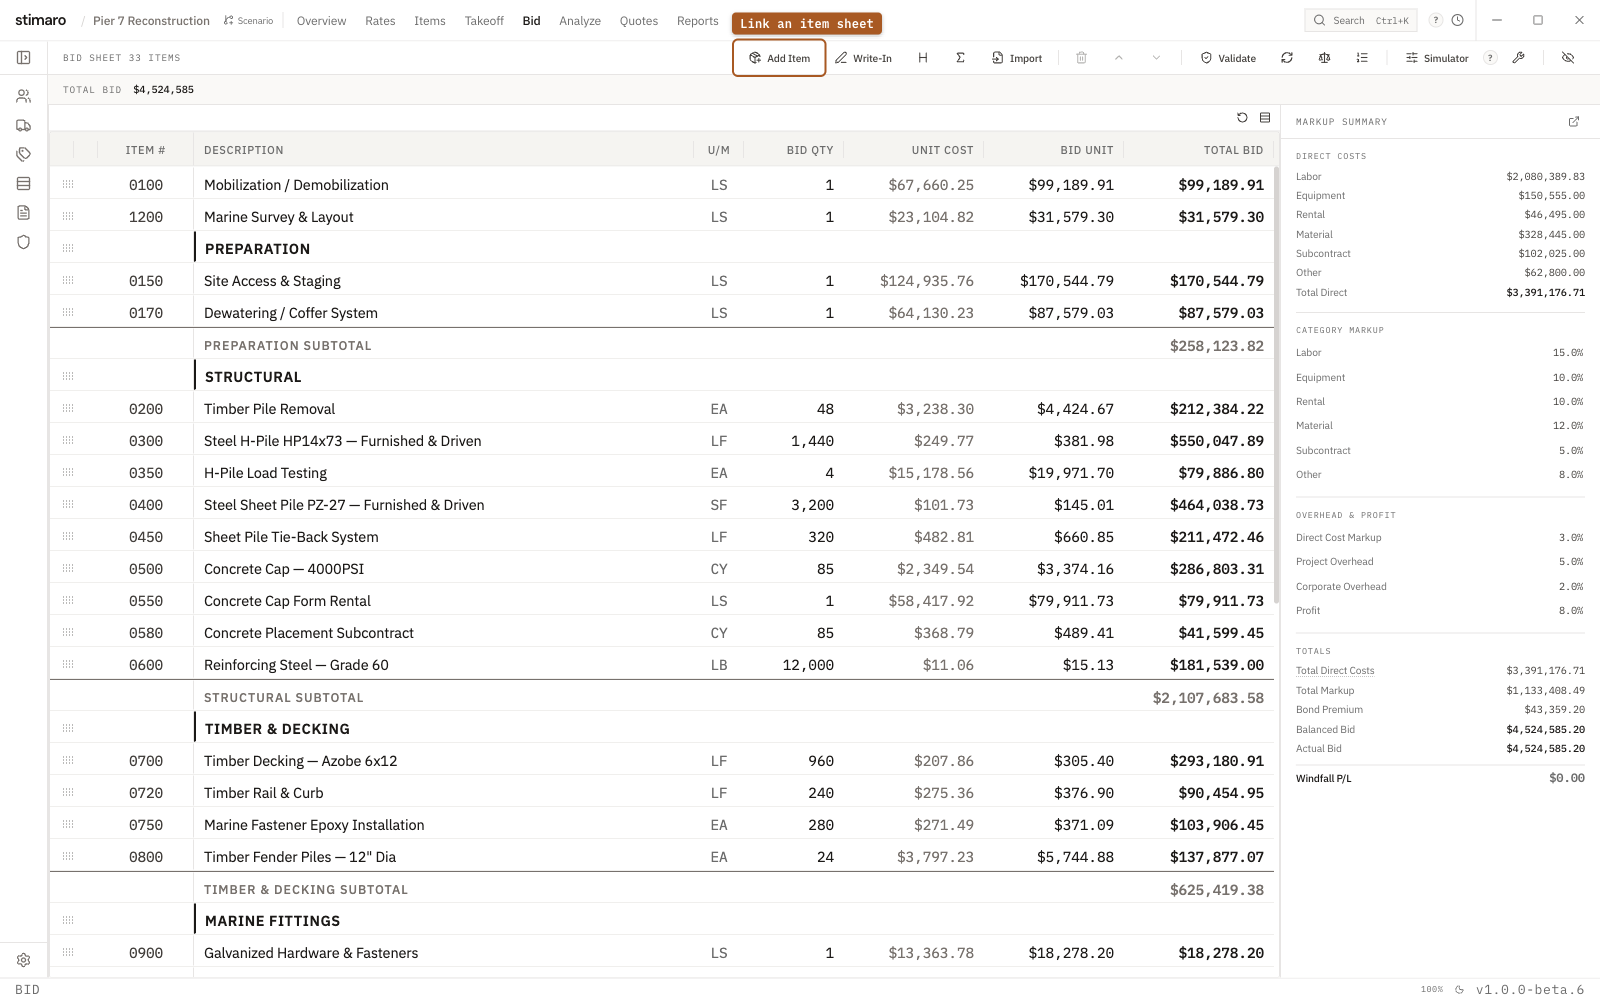Grab drag handle of Timber Pile Removal row
1600x1000 pixels.
tap(68, 408)
